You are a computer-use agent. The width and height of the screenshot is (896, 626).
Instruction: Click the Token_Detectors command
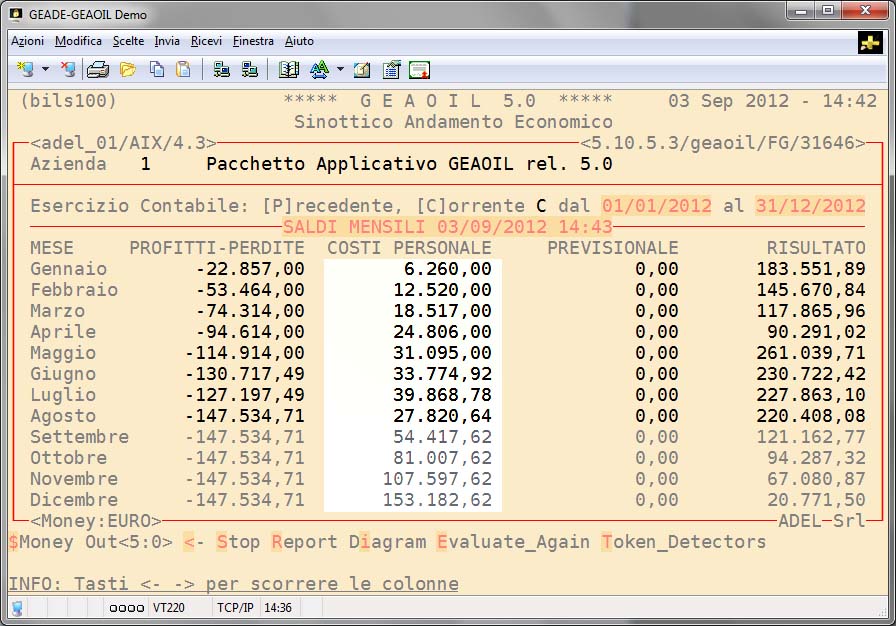click(683, 542)
